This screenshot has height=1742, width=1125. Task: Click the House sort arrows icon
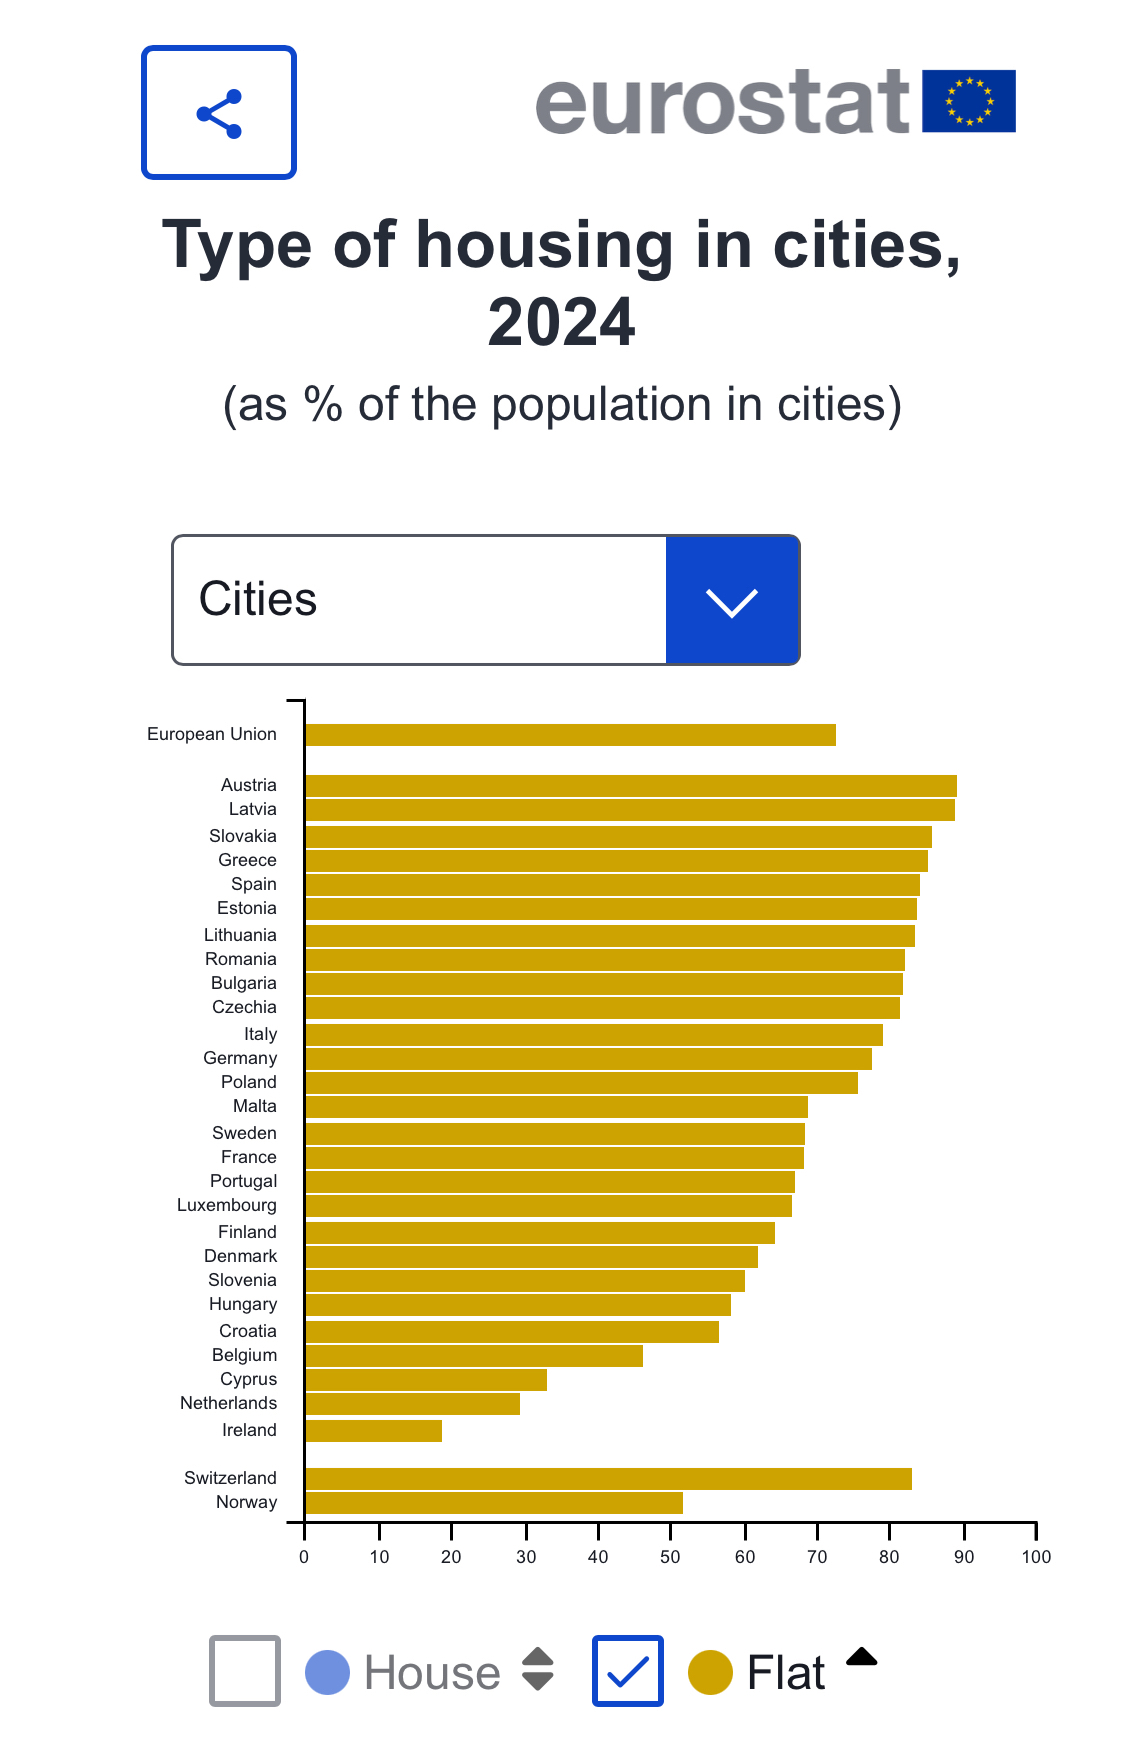click(x=538, y=1669)
